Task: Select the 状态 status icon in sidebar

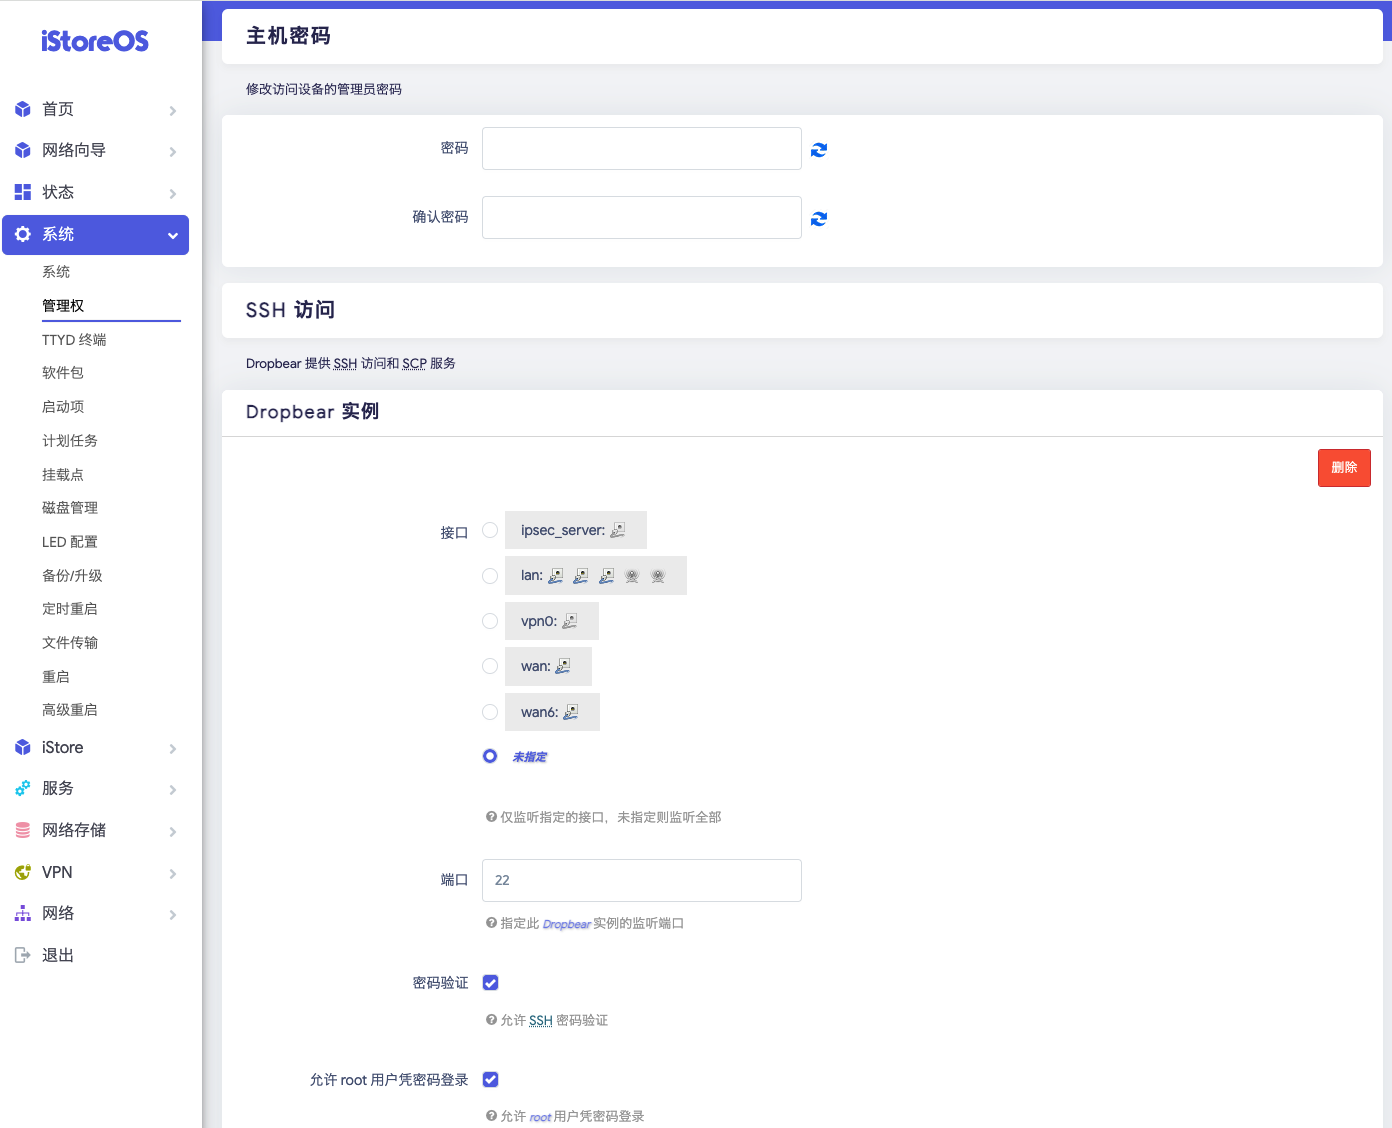Action: click(23, 191)
